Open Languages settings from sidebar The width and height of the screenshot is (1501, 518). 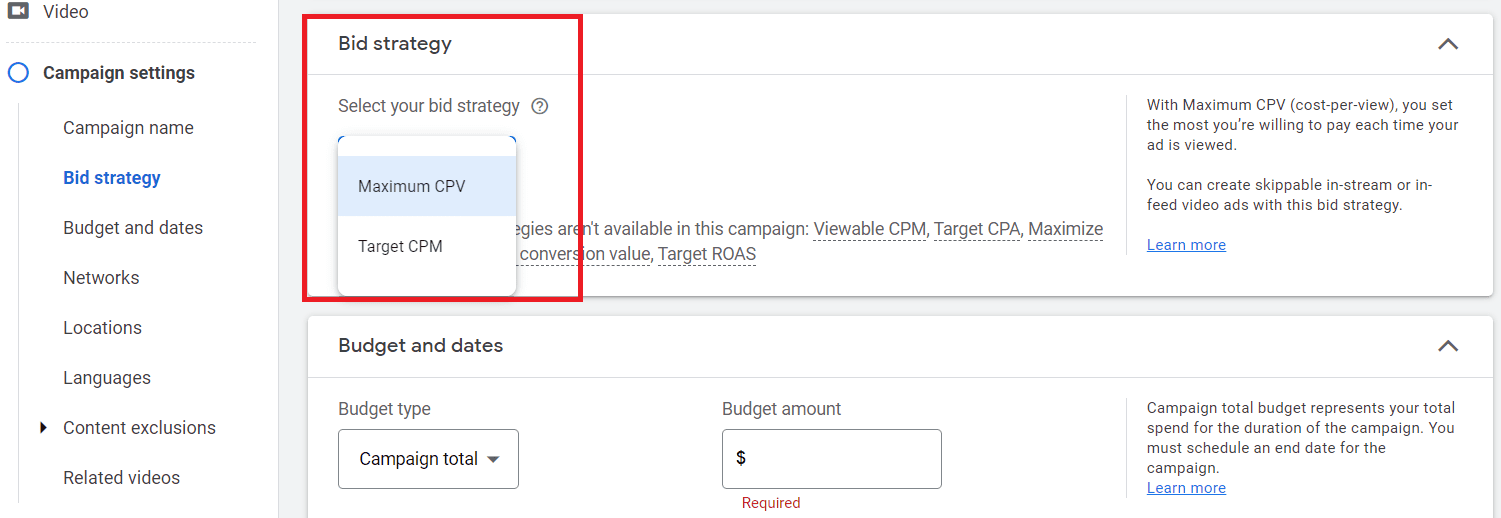[107, 378]
